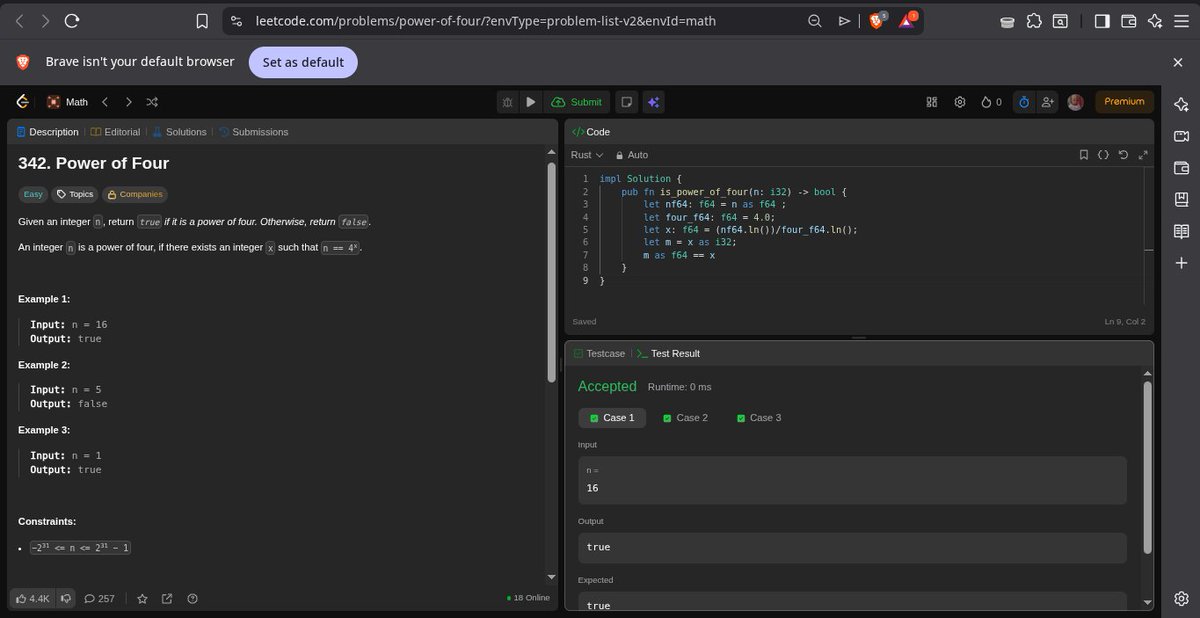Pick a random problem with shuffle icon
Viewport: 1200px width, 618px height.
[152, 102]
